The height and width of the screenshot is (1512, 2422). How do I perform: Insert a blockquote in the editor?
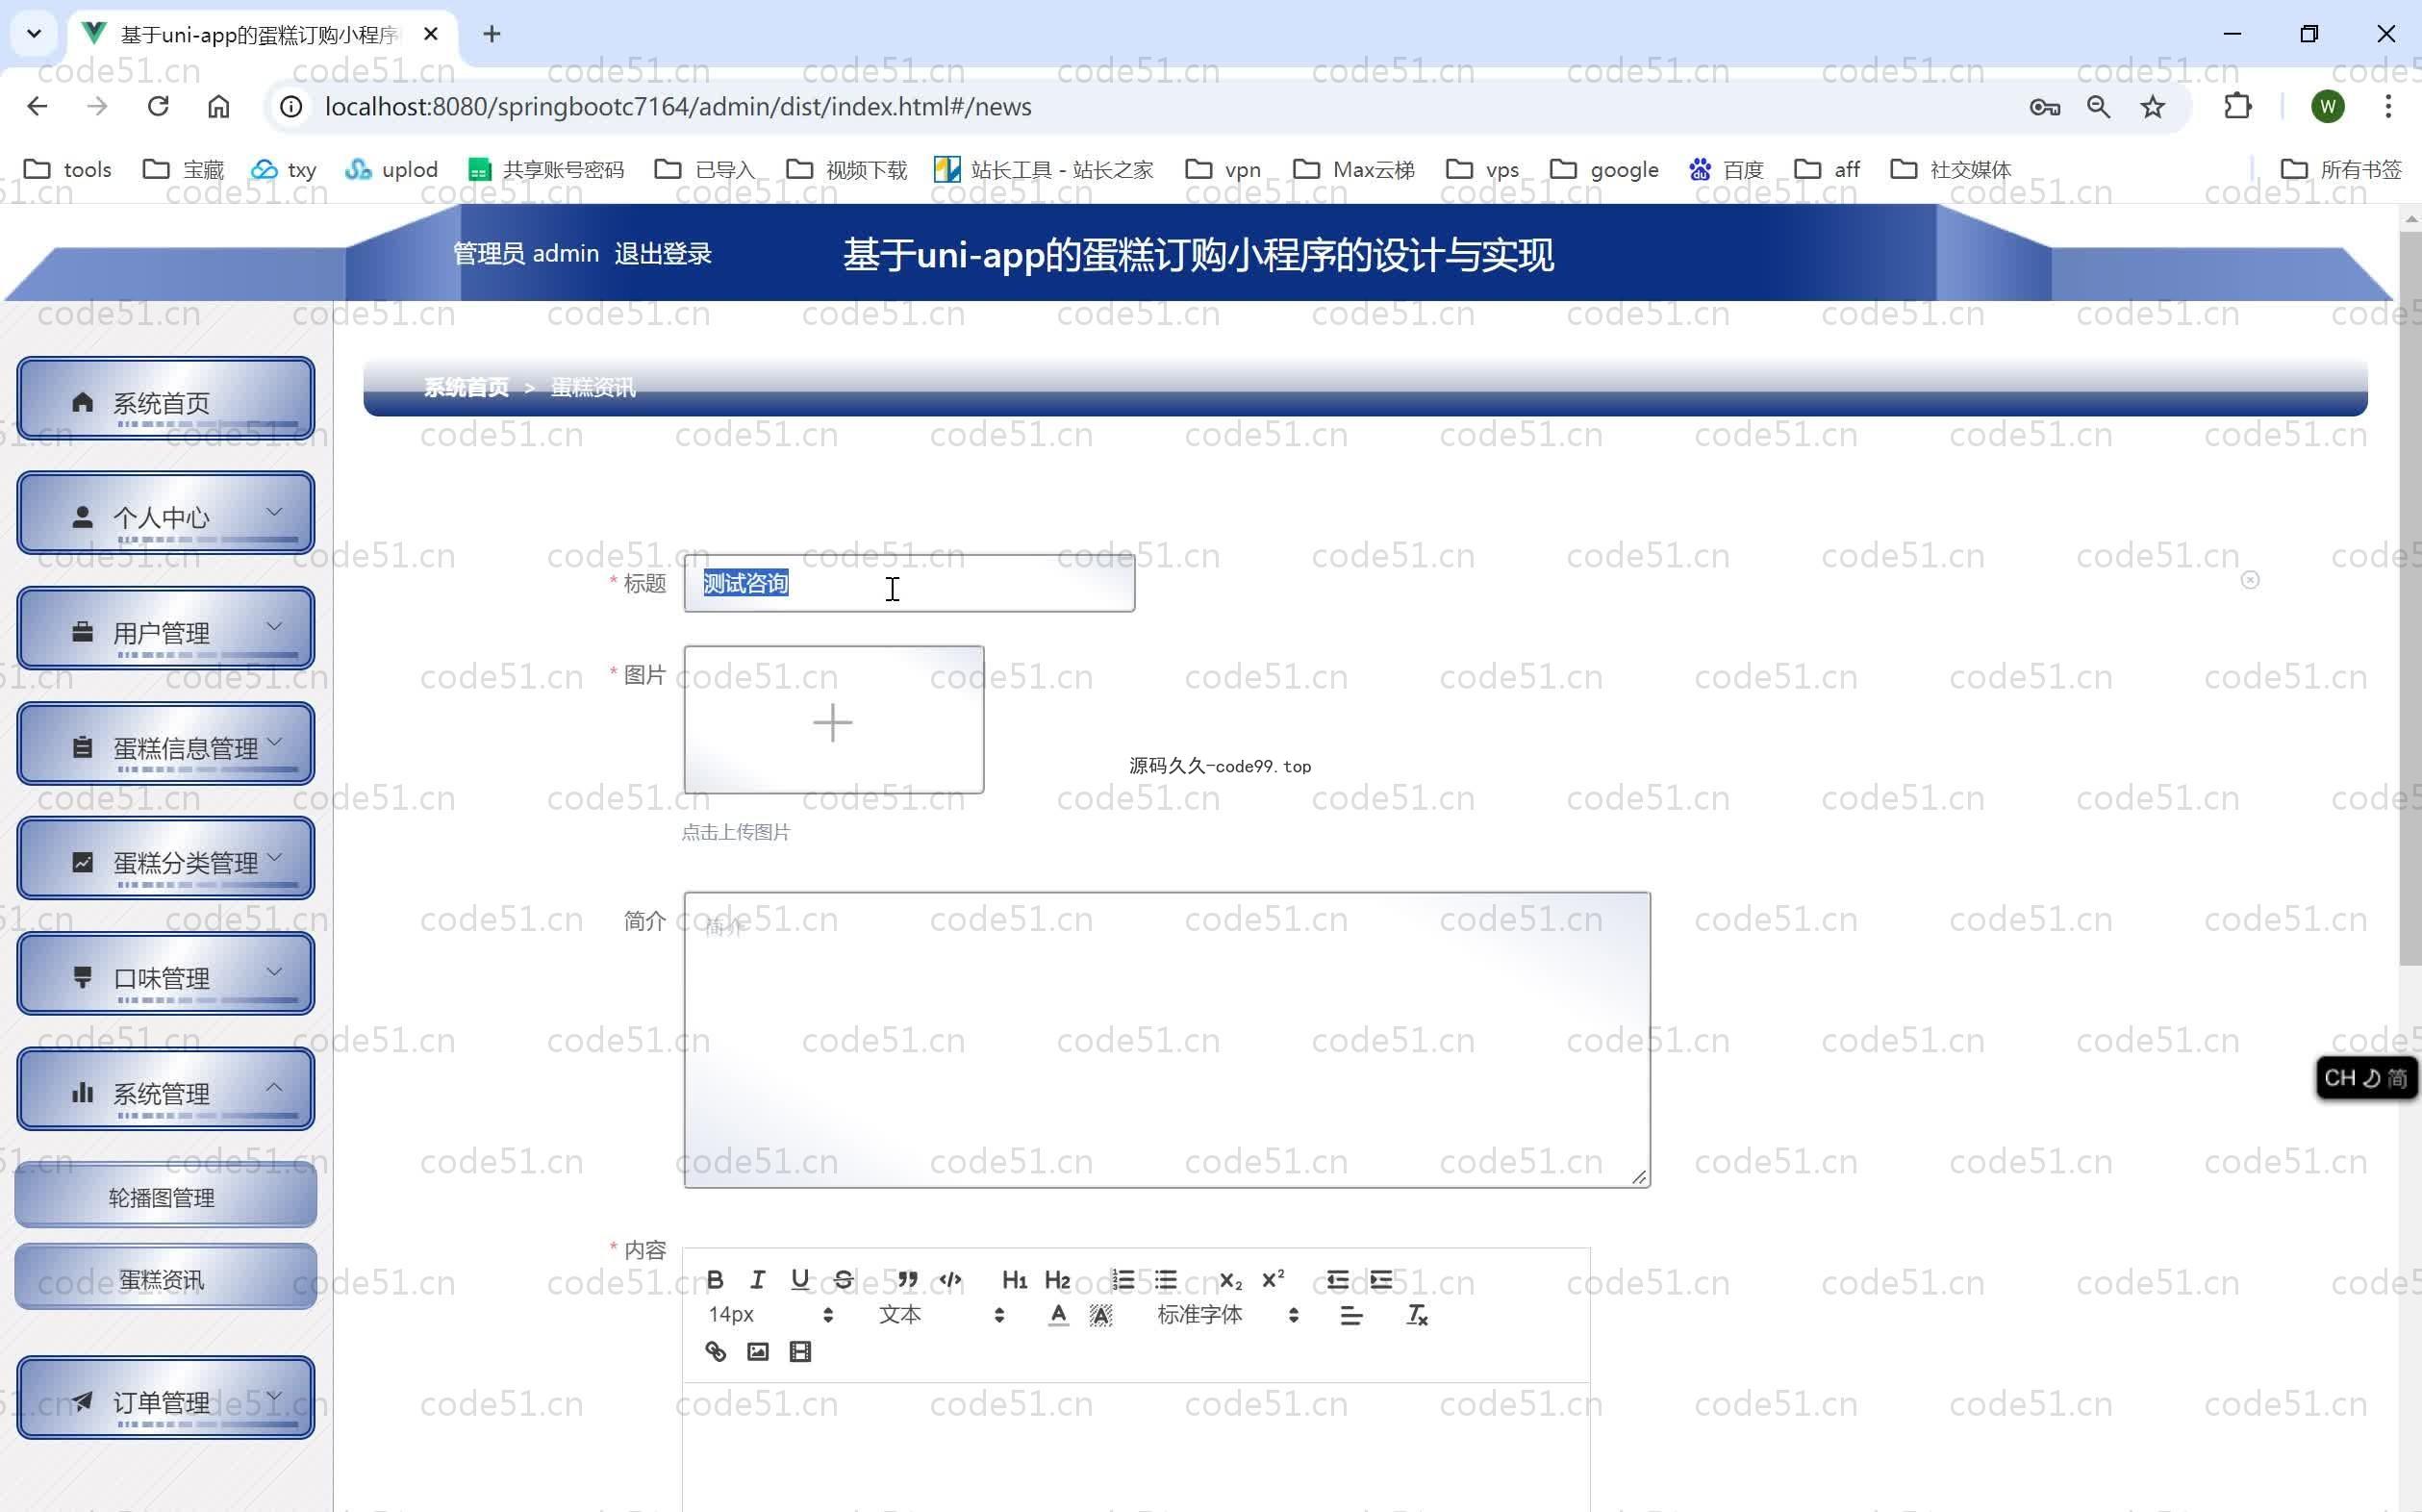(907, 1279)
